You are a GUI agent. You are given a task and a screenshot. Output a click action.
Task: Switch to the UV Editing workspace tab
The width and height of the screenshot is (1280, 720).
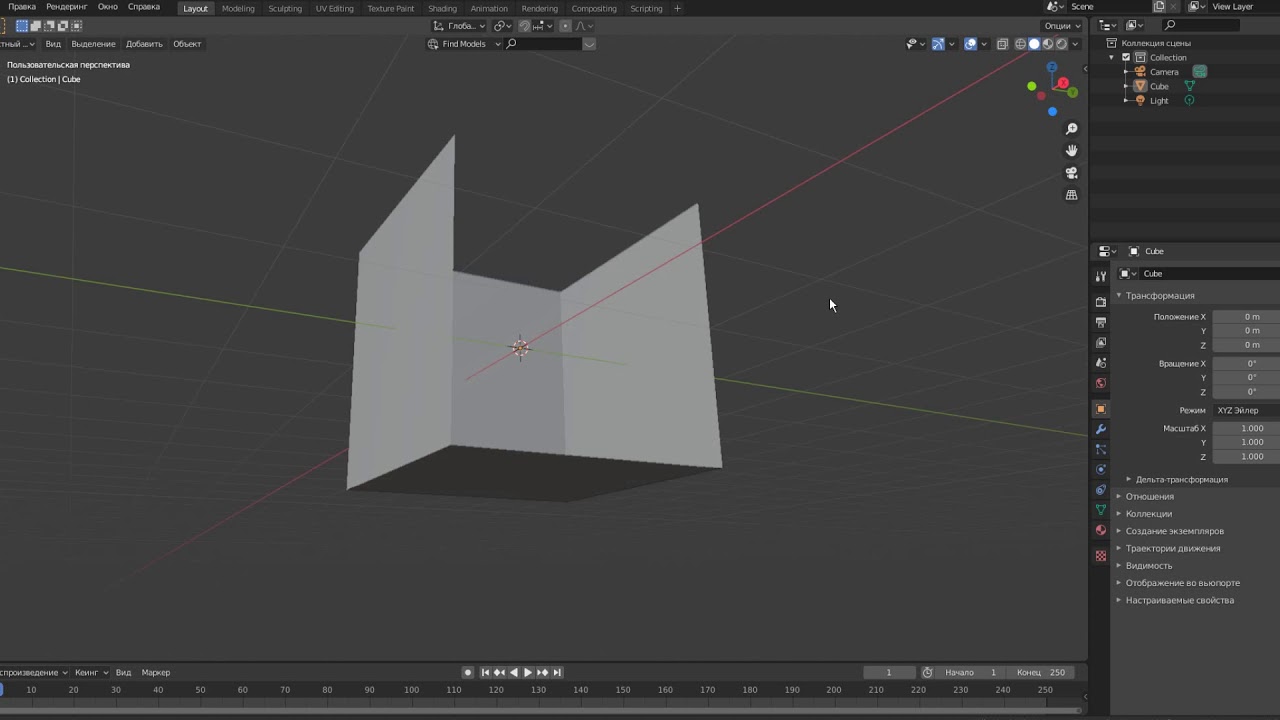[334, 8]
